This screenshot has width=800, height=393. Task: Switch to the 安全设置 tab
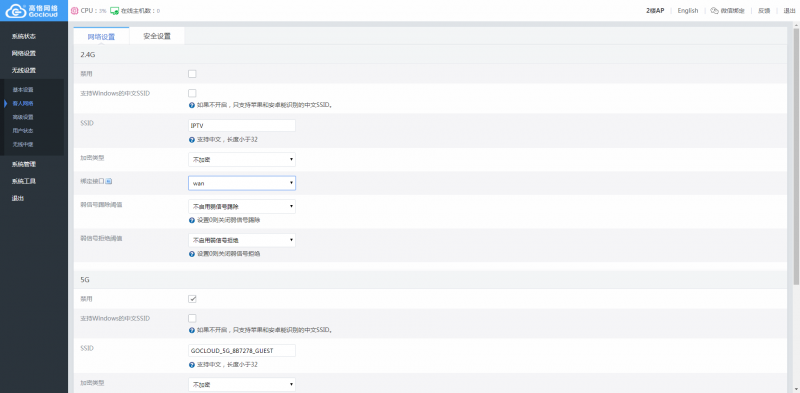(x=157, y=36)
